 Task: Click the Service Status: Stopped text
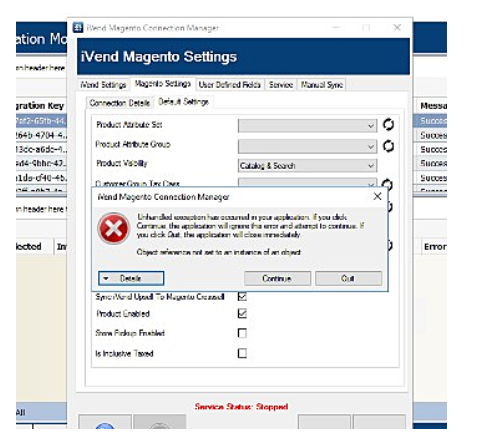(241, 406)
